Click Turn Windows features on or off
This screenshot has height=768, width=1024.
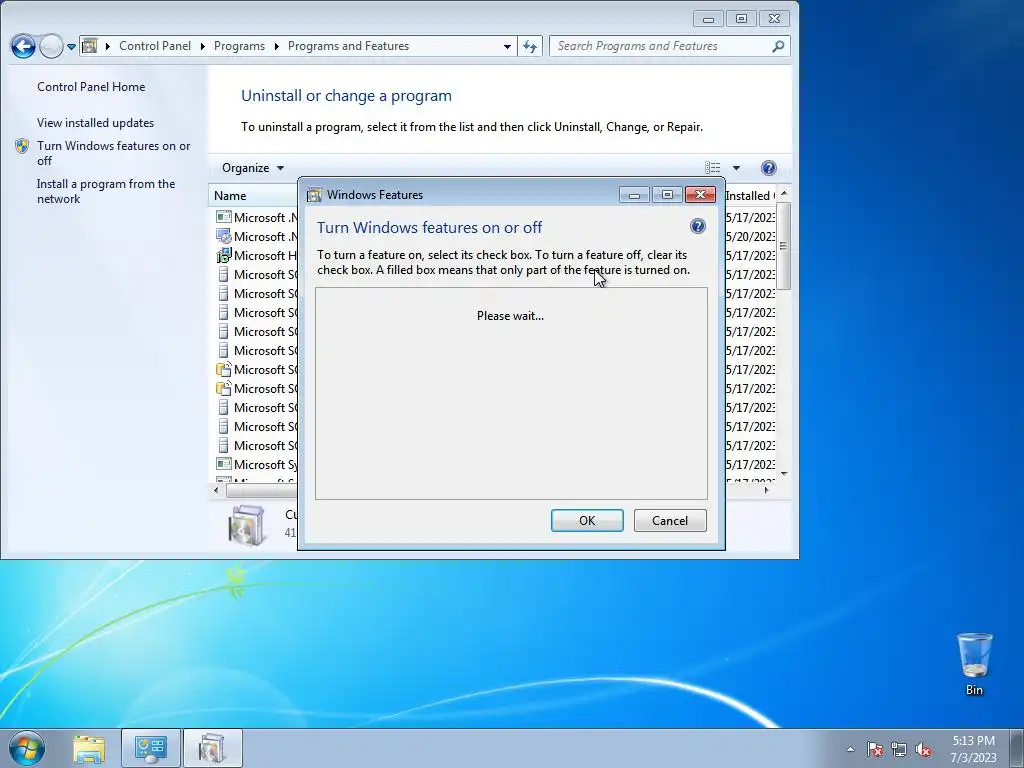[x=114, y=153]
